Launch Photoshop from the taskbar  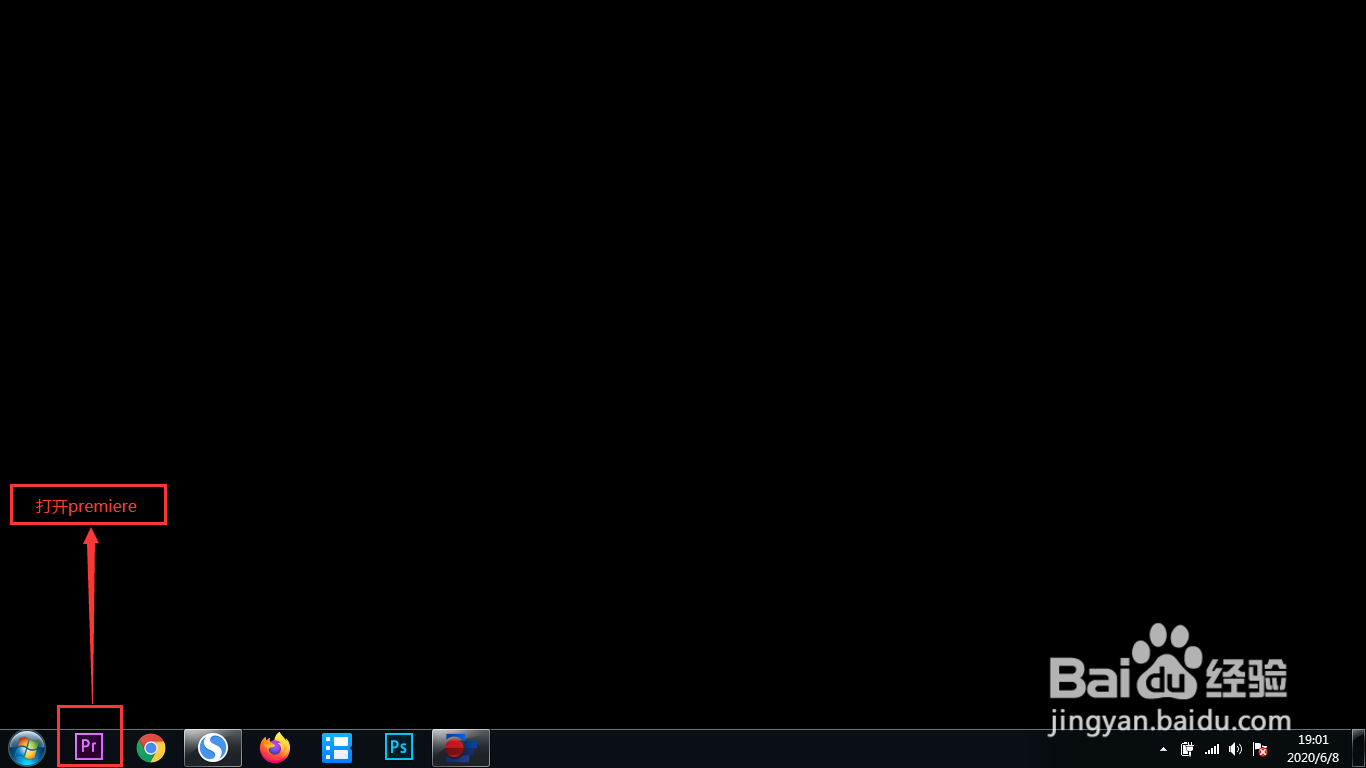[399, 747]
